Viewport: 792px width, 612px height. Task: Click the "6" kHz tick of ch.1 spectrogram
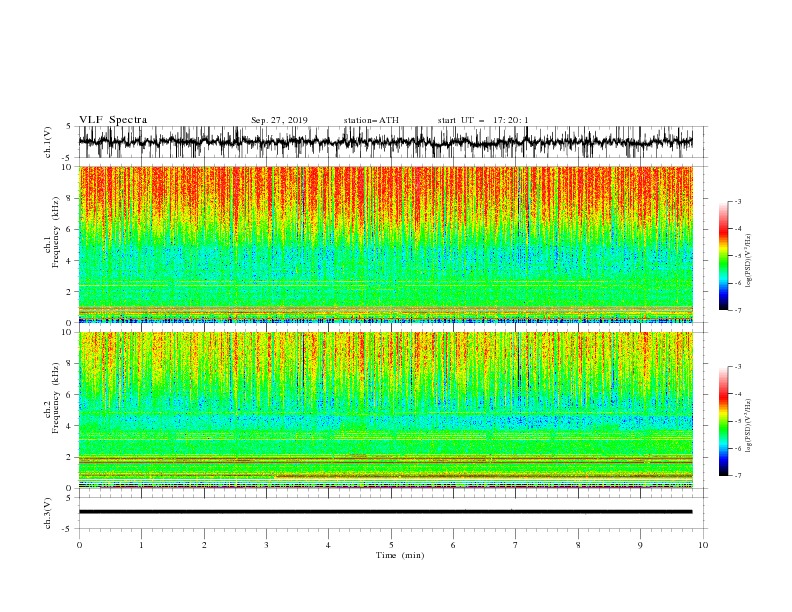(x=70, y=229)
